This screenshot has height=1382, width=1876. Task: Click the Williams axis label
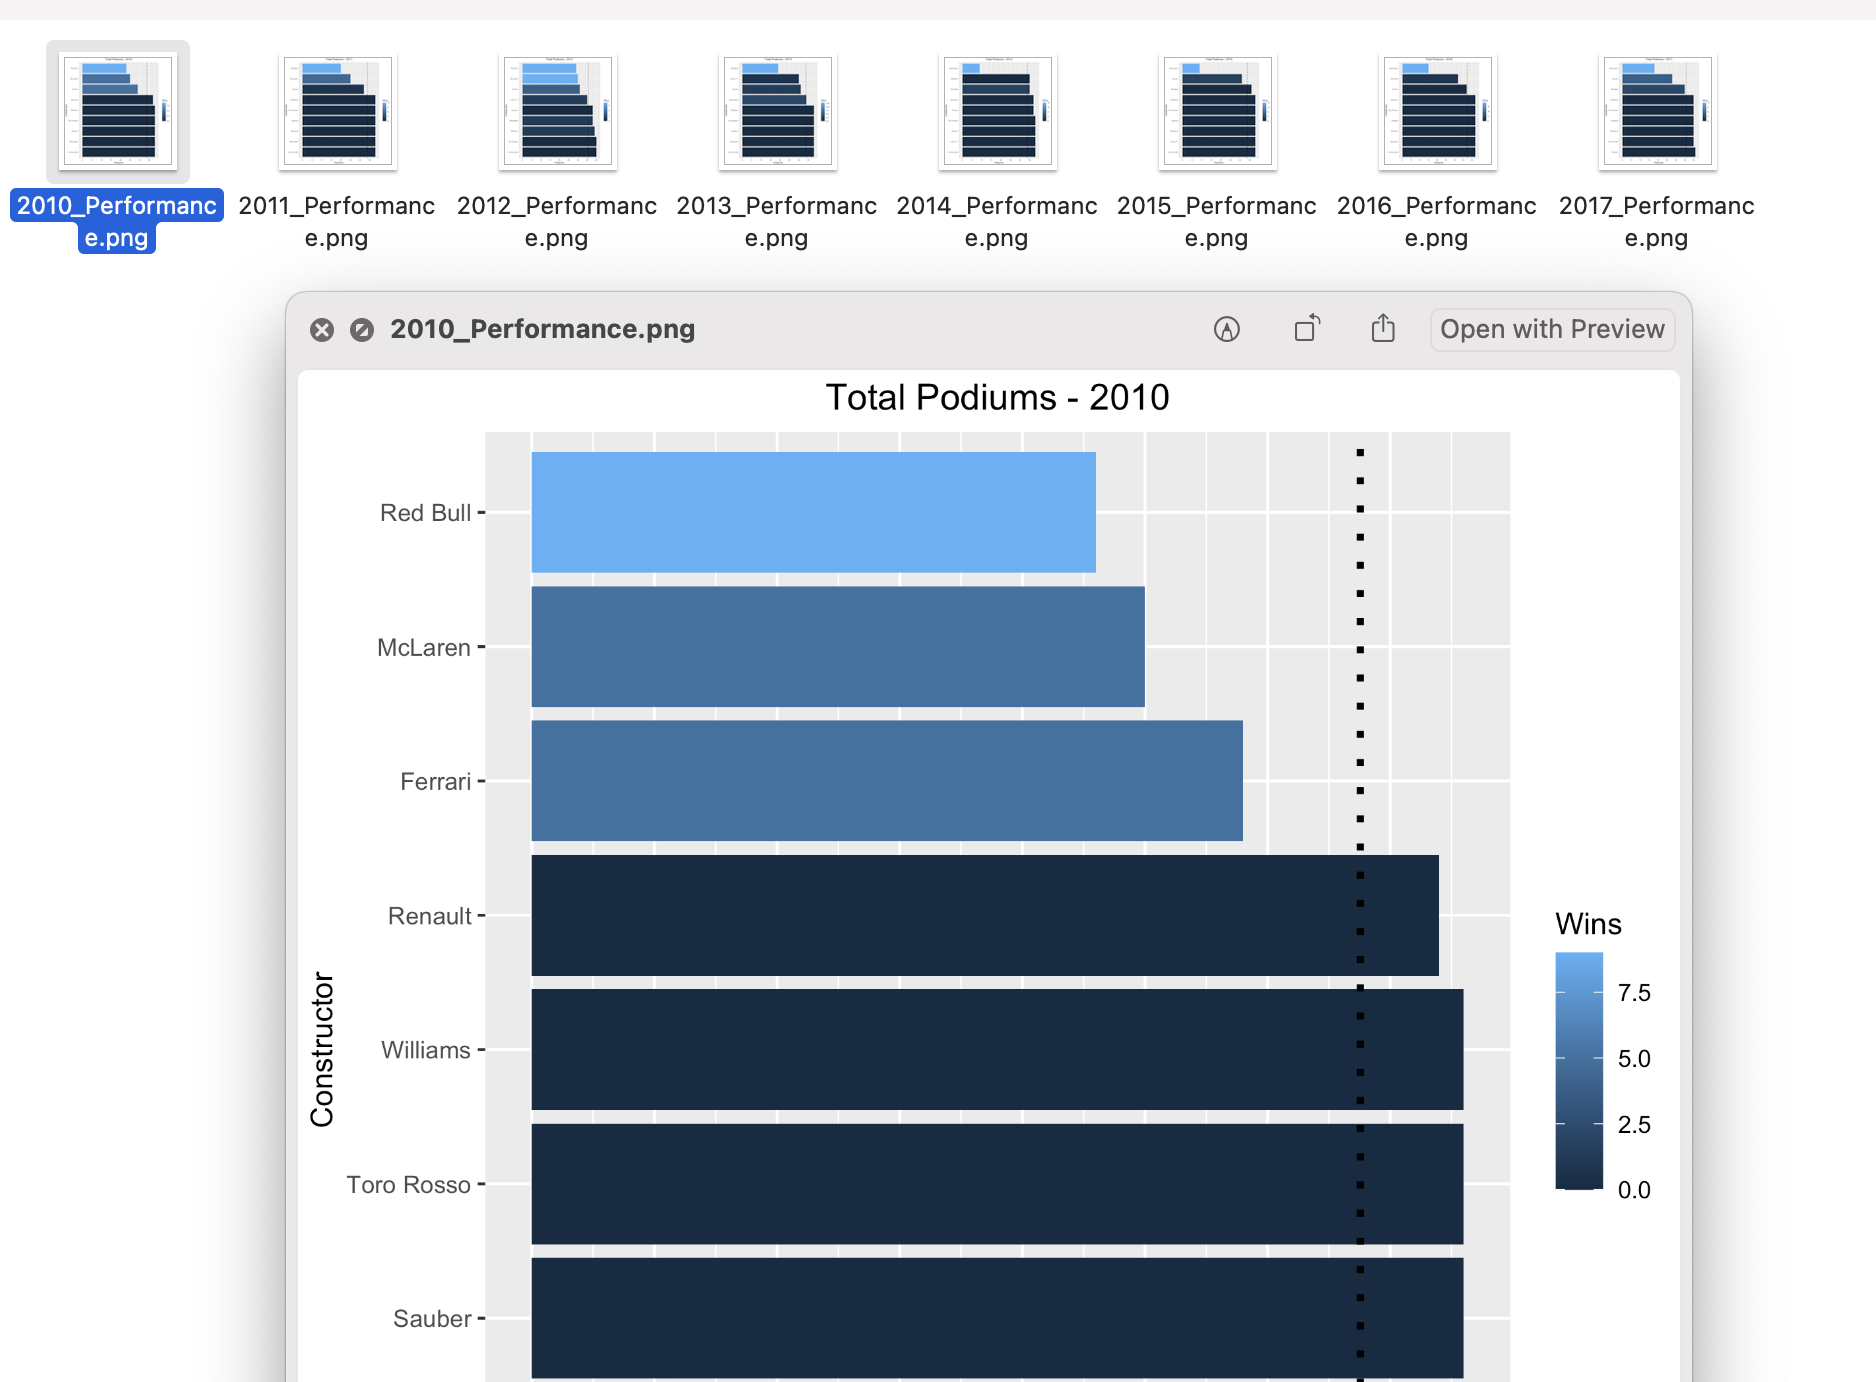[426, 1050]
